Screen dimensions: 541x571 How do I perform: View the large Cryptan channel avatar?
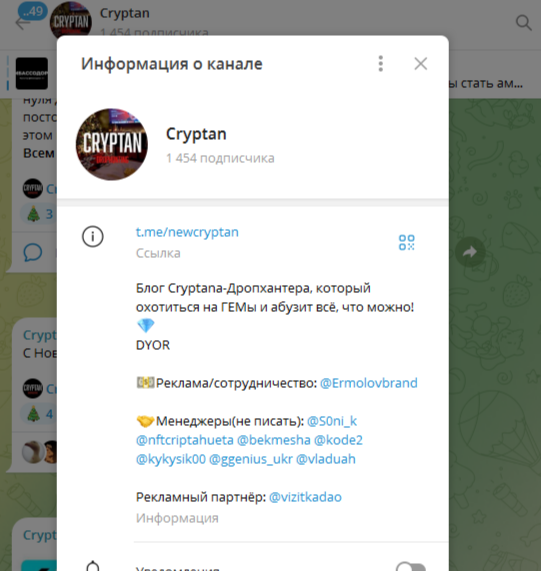click(112, 144)
